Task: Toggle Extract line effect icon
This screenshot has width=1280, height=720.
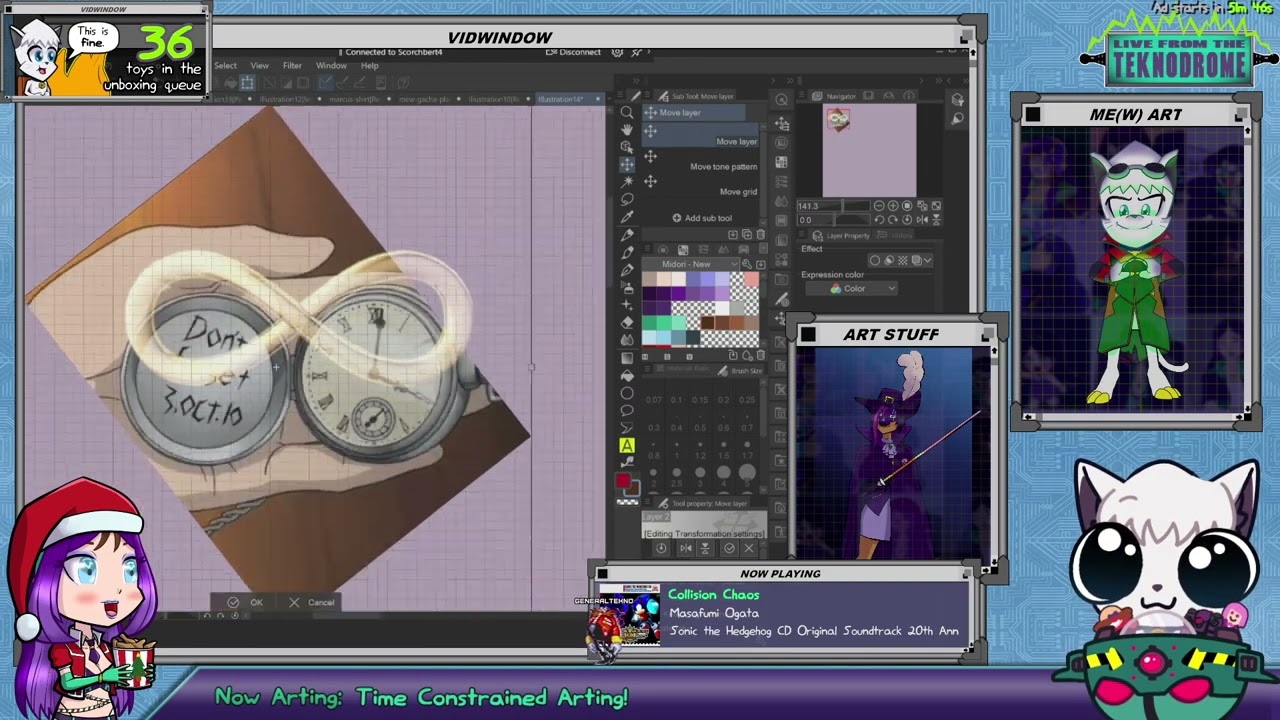Action: coord(888,260)
